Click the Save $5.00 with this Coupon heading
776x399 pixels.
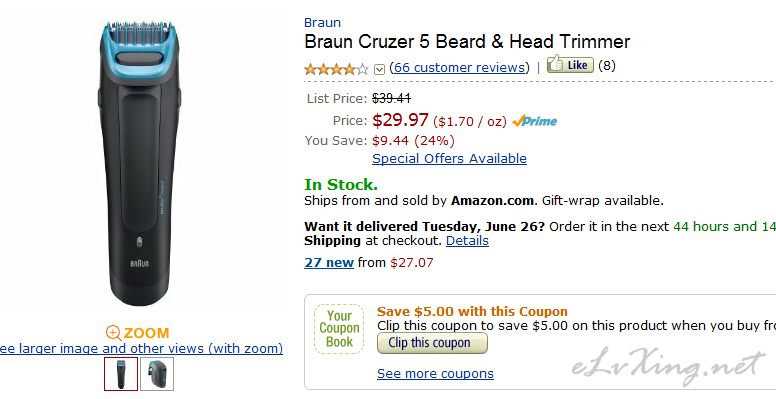[472, 312]
